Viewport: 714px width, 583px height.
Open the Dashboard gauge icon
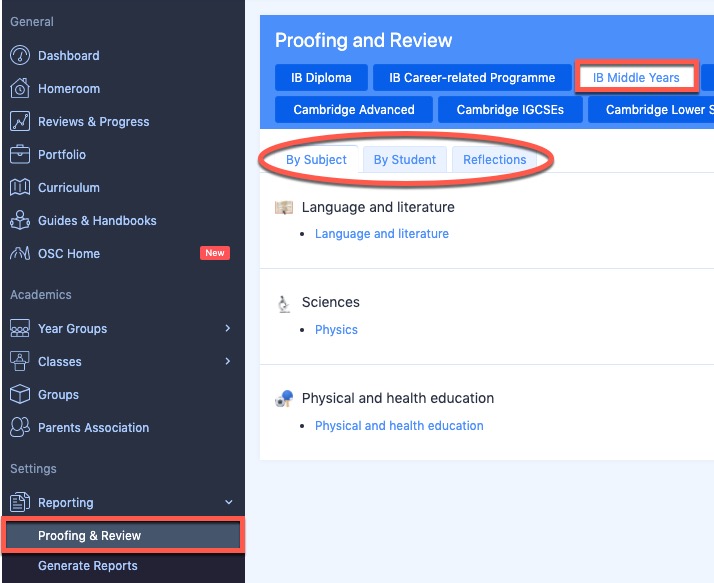click(x=20, y=55)
